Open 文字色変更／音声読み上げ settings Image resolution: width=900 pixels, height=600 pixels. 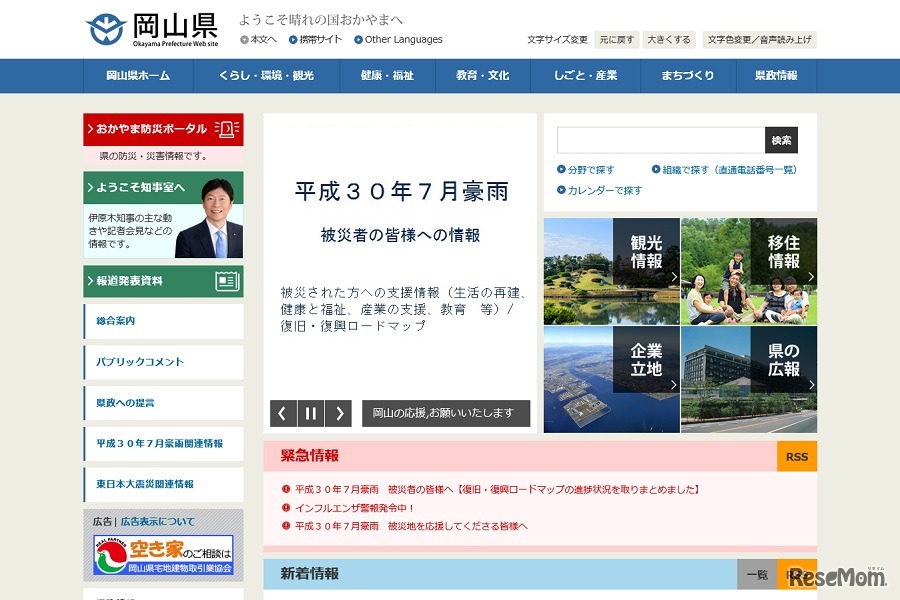(x=762, y=38)
